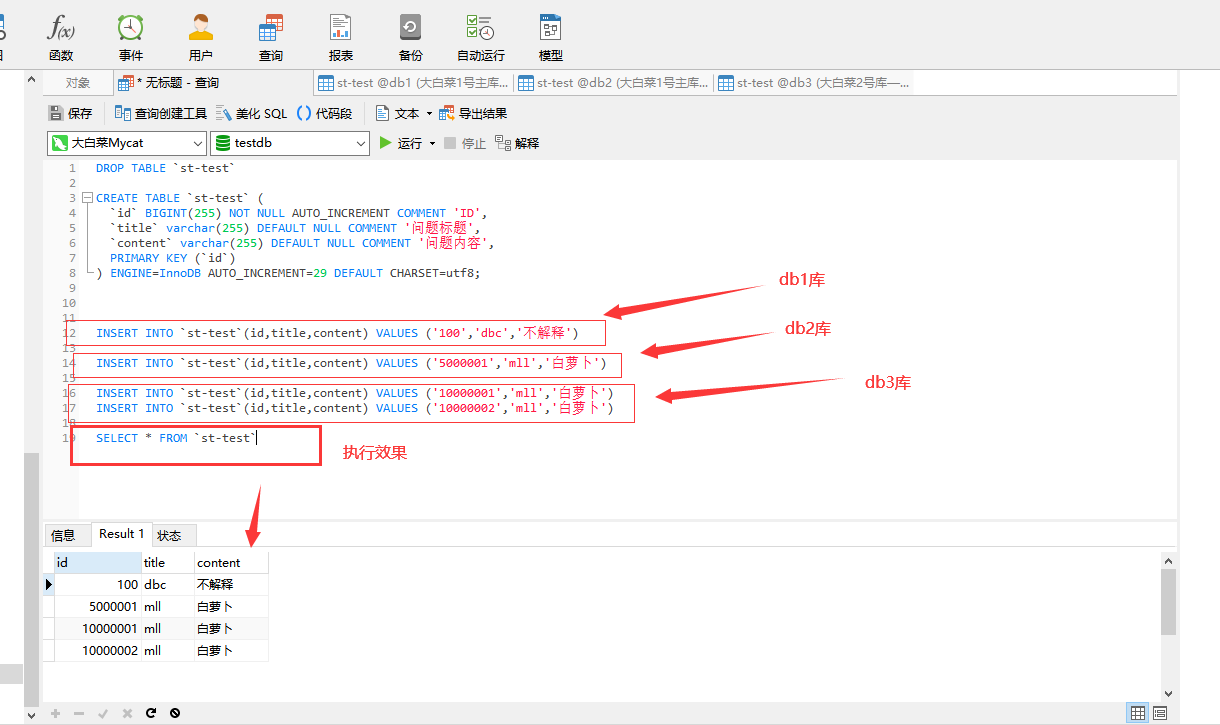Screen dimensions: 1220x725
Task: Insert a 代码段 code snippet
Action: (x=324, y=114)
